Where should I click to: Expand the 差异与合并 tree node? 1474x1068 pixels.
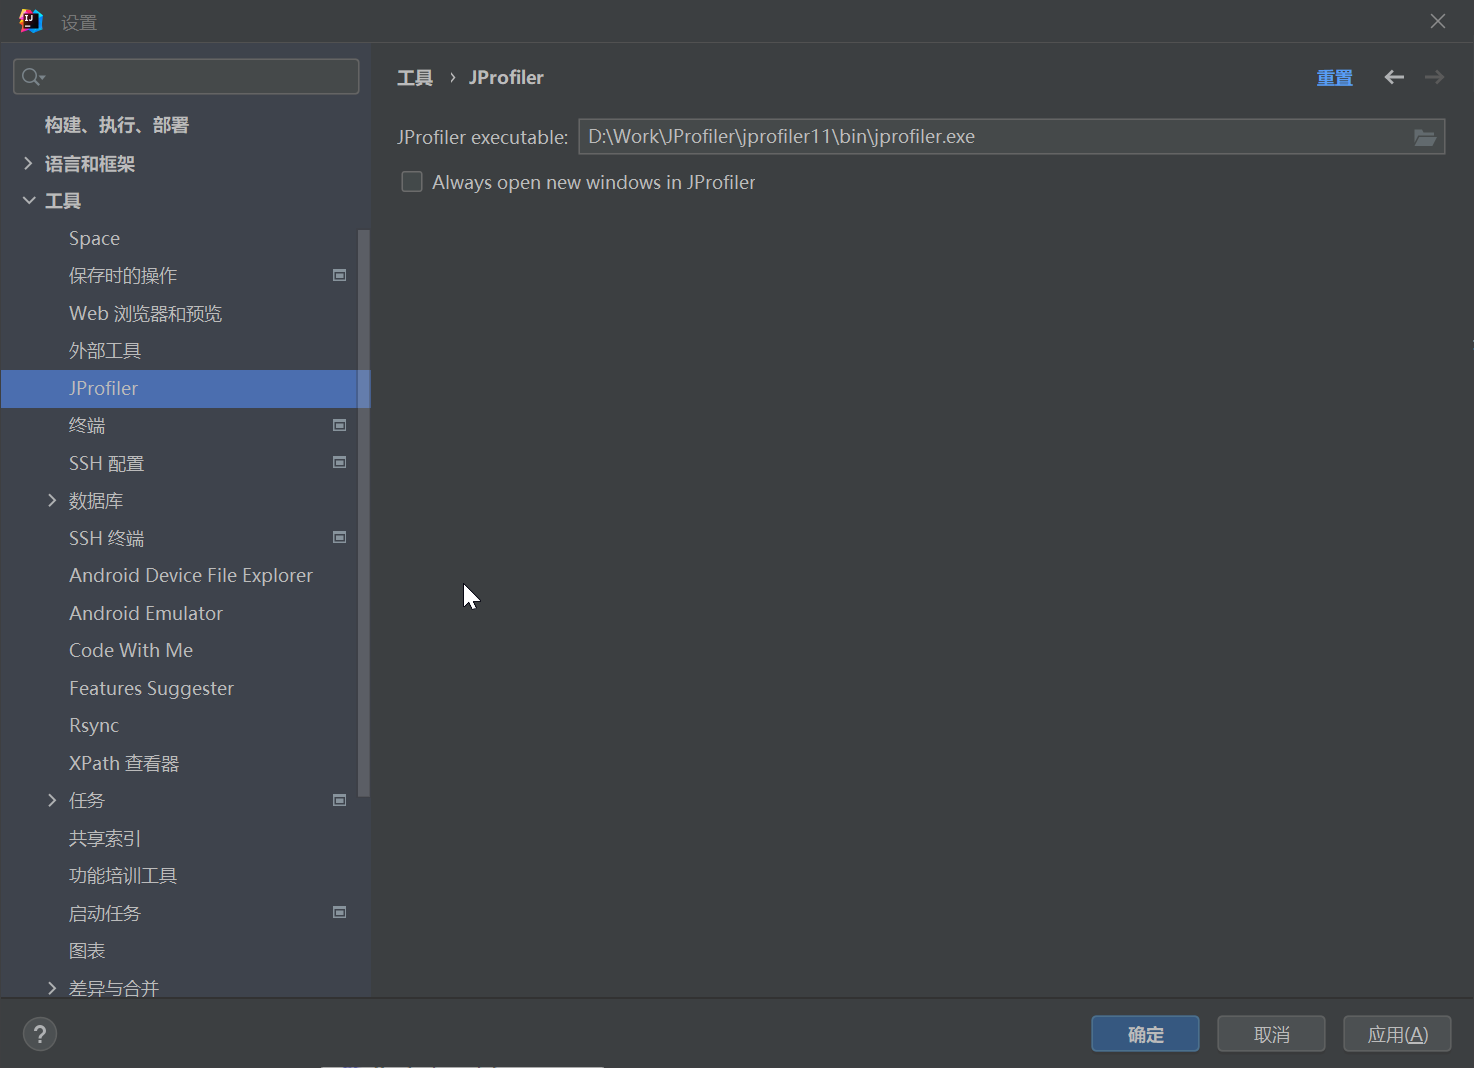pyautogui.click(x=52, y=988)
